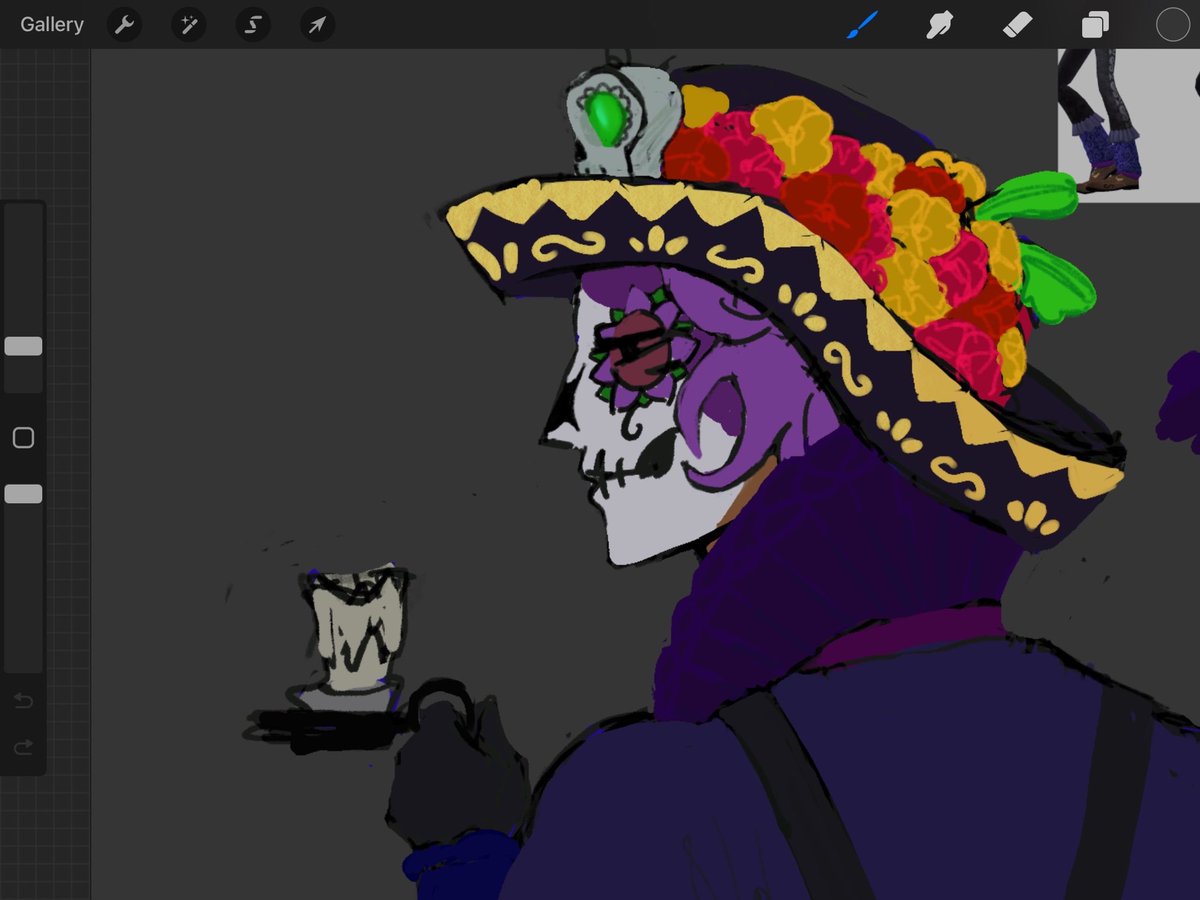1200x900 pixels.
Task: Adjust the brush opacity slider handle
Action: [x=23, y=494]
